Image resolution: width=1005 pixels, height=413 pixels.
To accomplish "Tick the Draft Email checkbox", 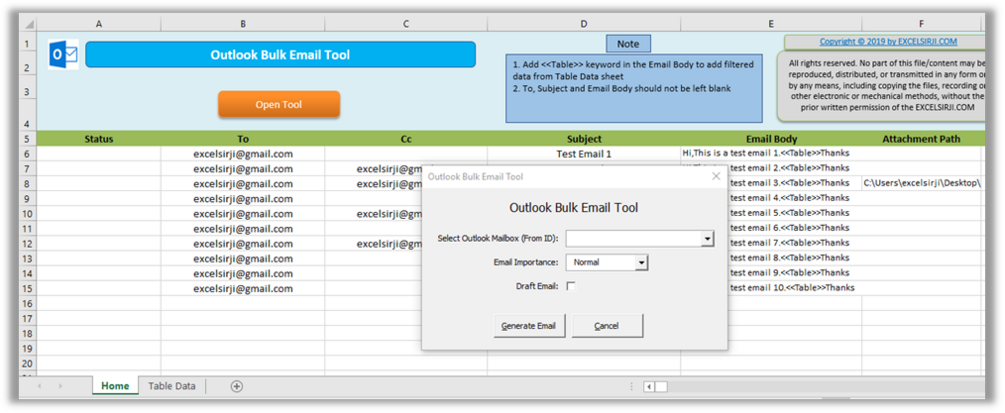I will click(570, 286).
